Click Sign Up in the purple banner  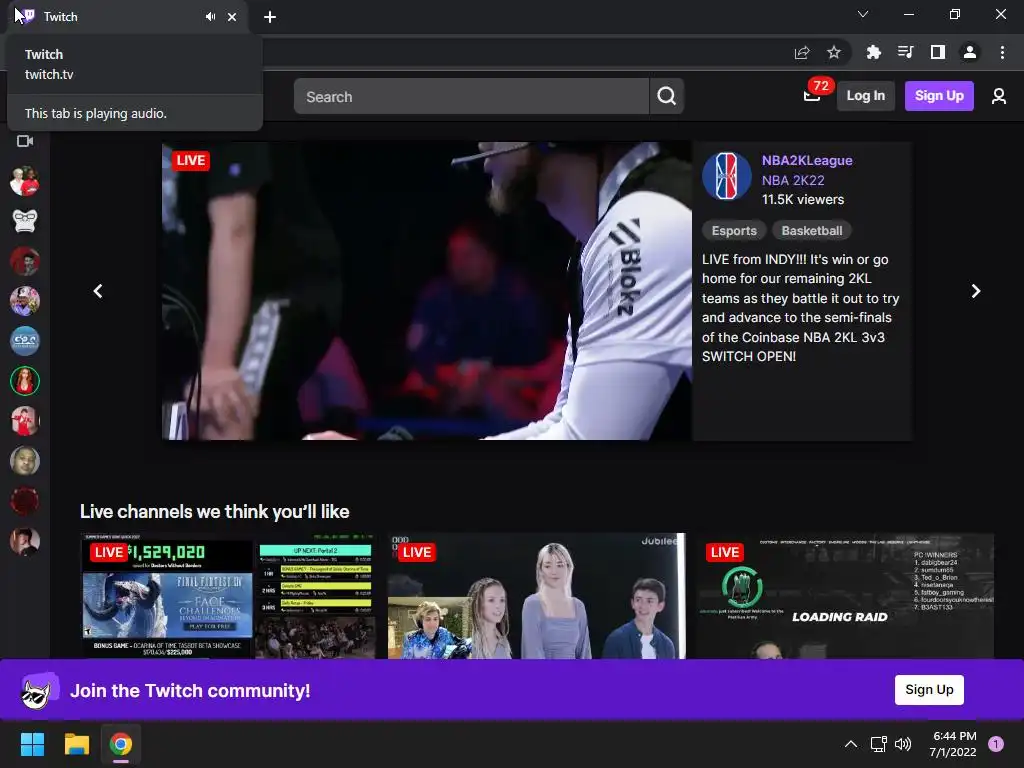pos(929,690)
